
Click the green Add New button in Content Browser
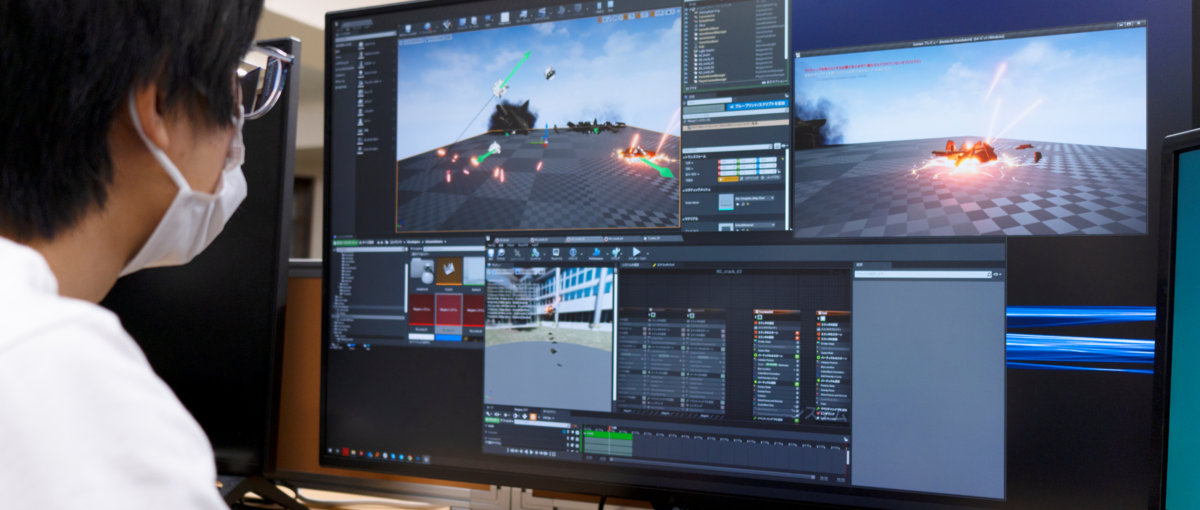pyautogui.click(x=345, y=242)
